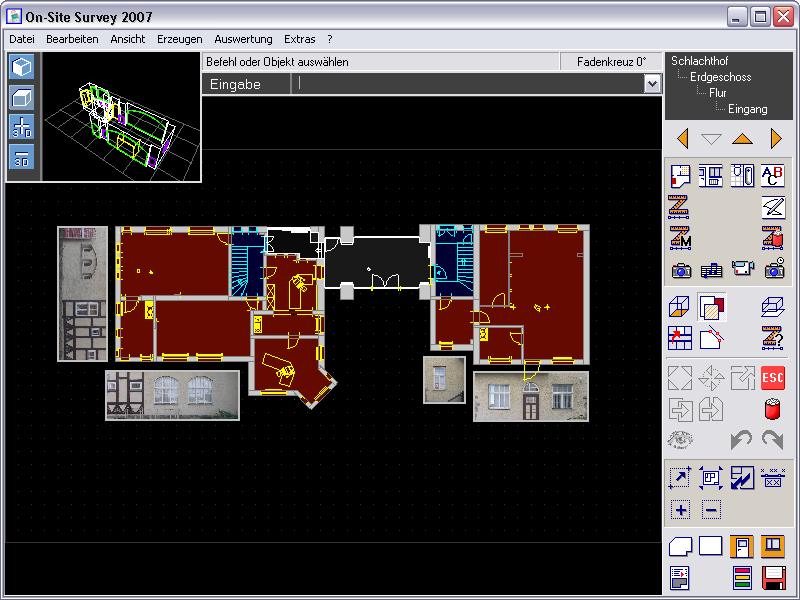Screen dimensions: 800x600
Task: Click the polygon corner points edit icon
Action: point(711,338)
